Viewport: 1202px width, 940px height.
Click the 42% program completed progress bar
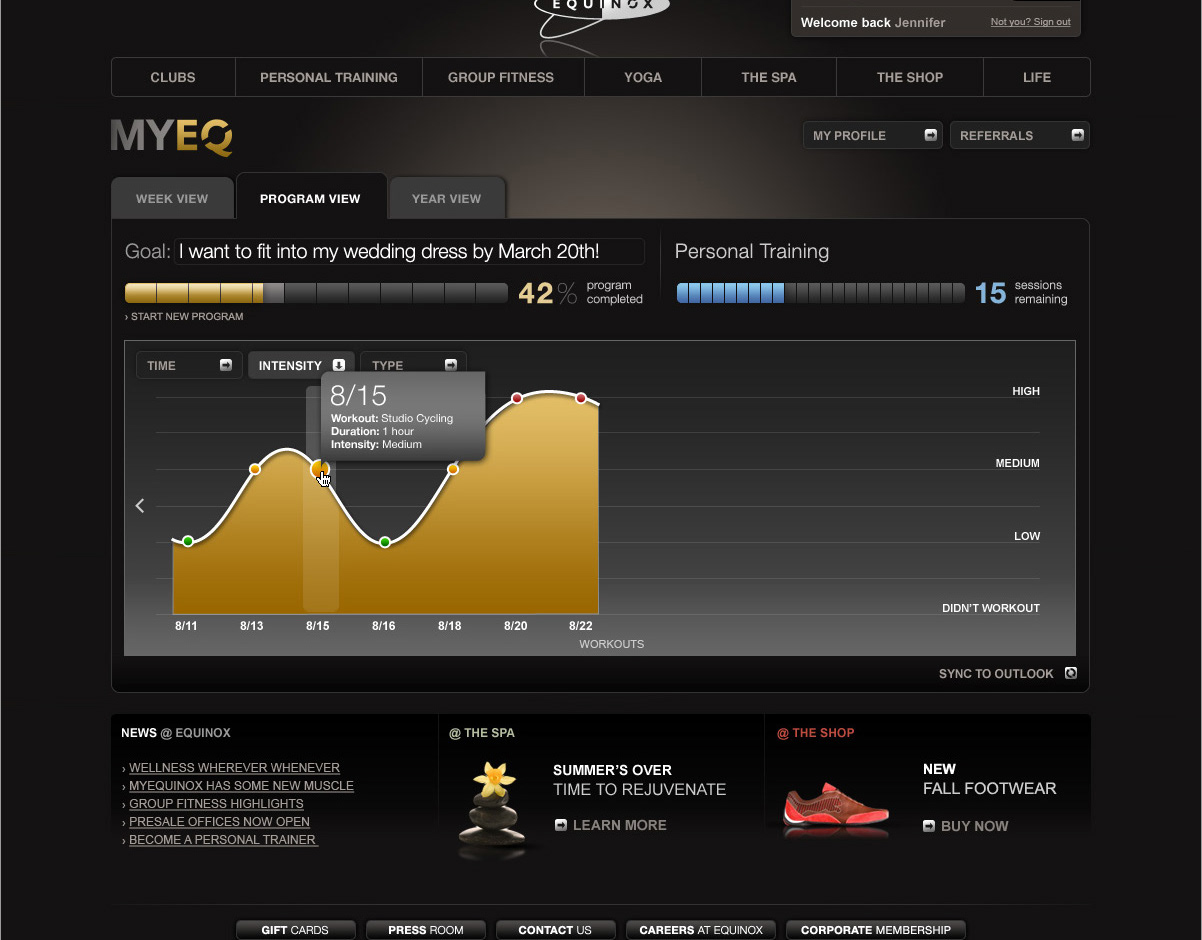(316, 293)
